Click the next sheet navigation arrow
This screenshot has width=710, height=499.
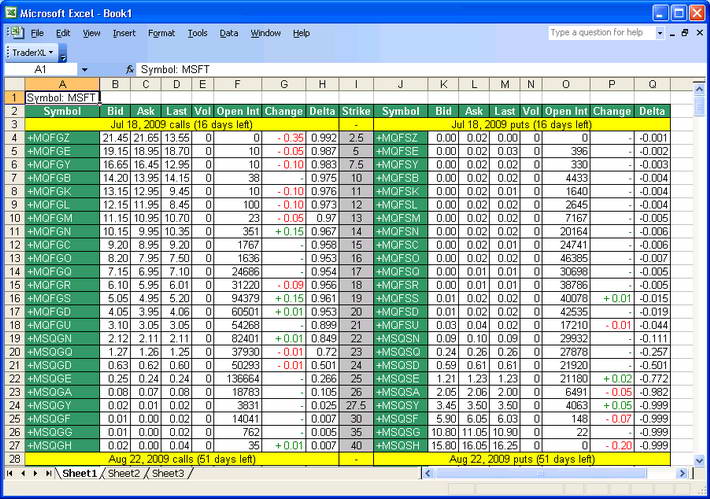click(35, 474)
